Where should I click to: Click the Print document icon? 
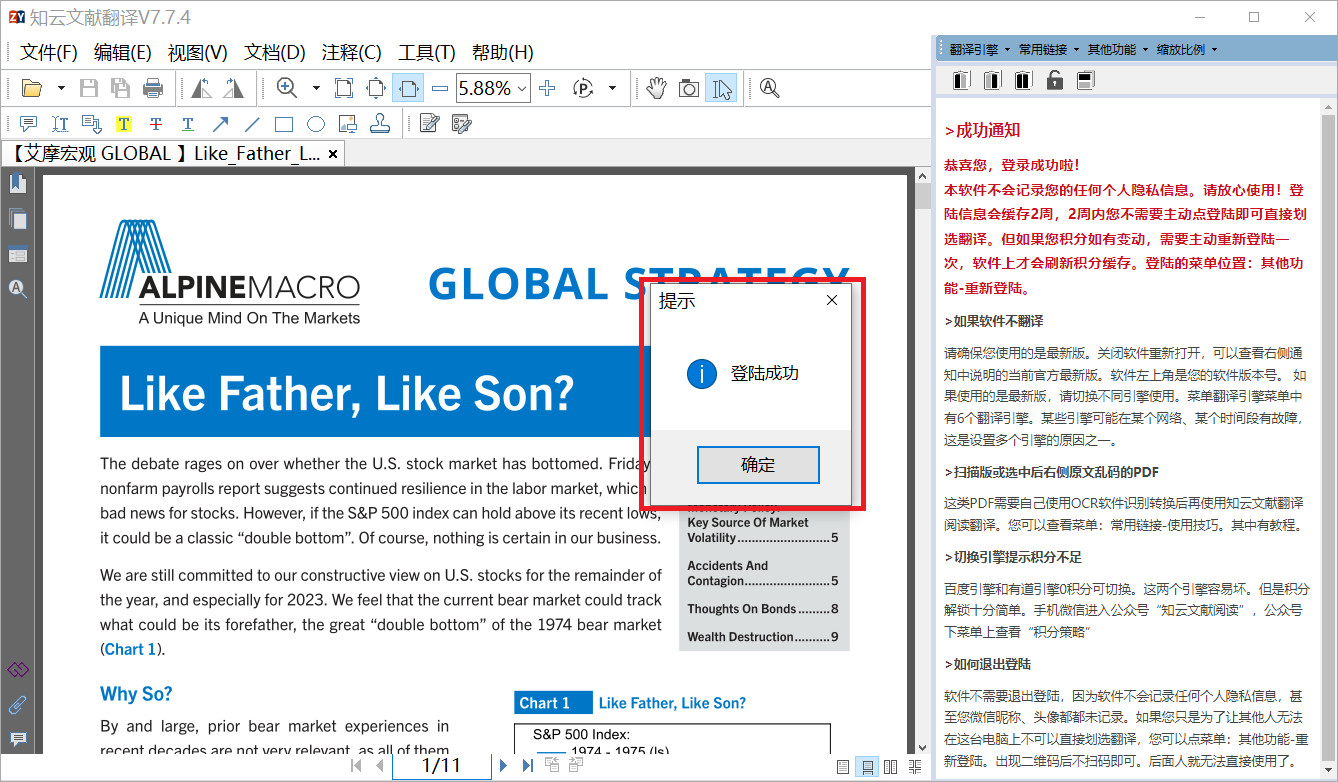pyautogui.click(x=153, y=88)
